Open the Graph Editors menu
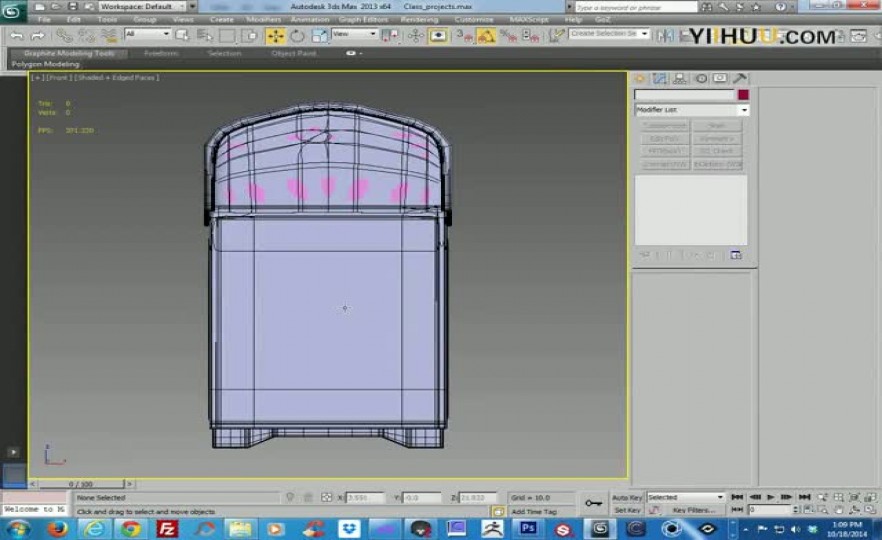Screen dimensions: 882x540 tap(363, 19)
